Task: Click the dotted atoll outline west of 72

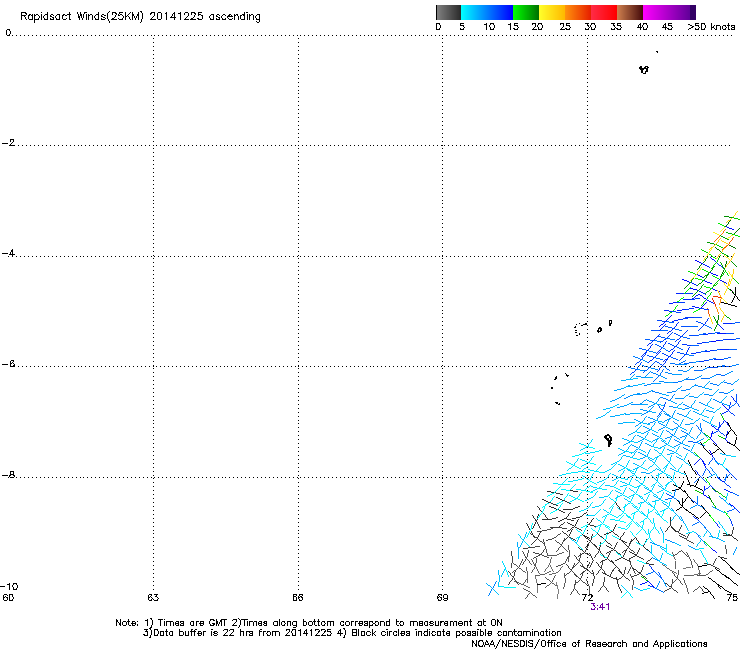Action: [x=580, y=329]
